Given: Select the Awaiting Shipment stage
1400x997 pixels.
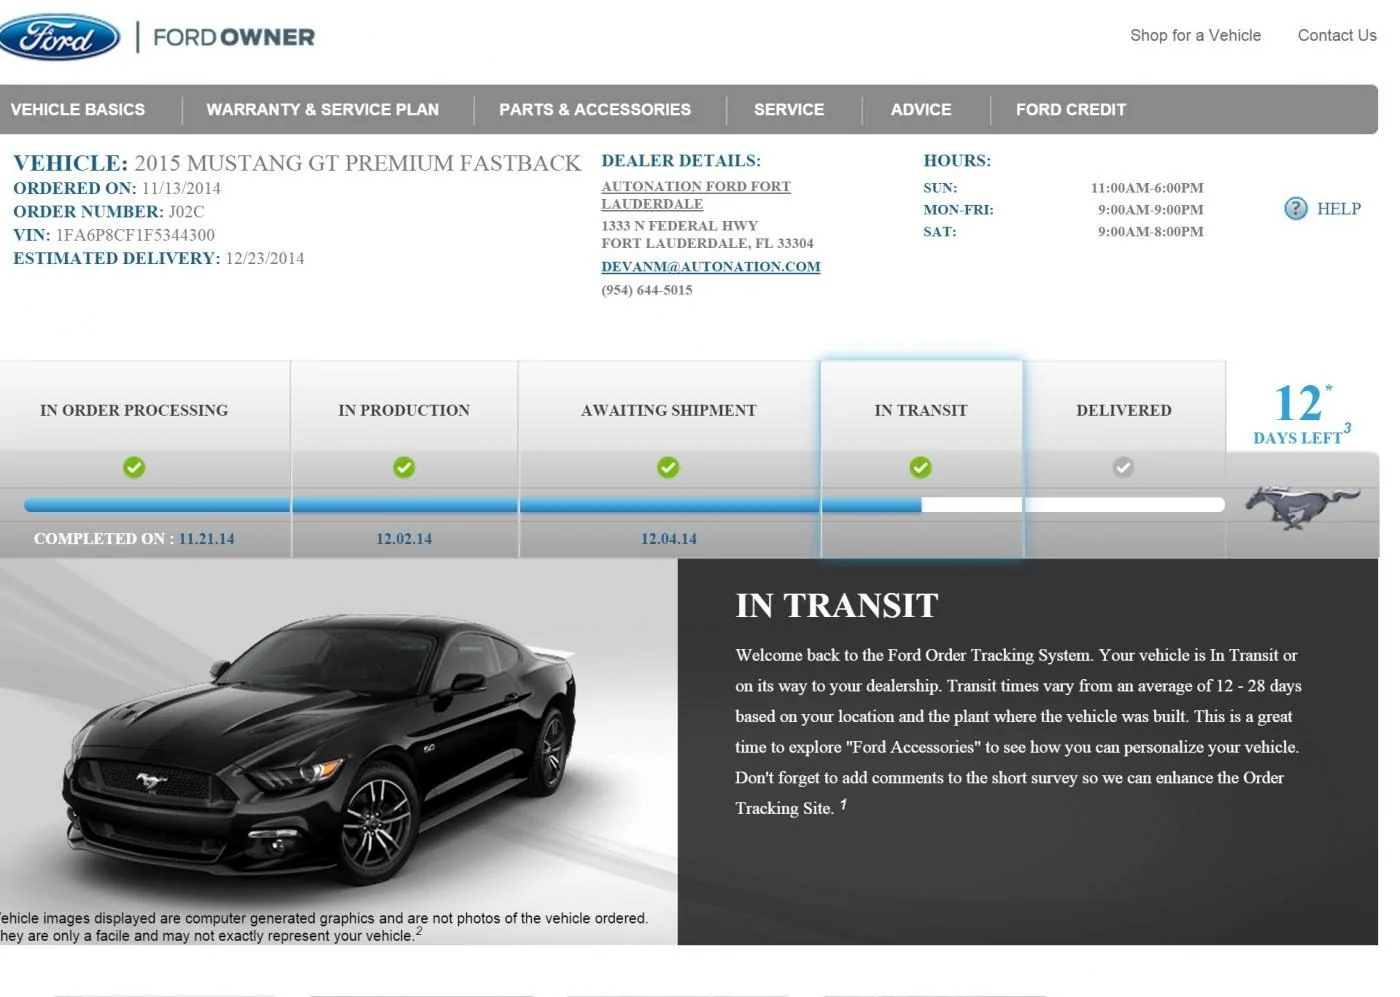Looking at the screenshot, I should point(669,410).
